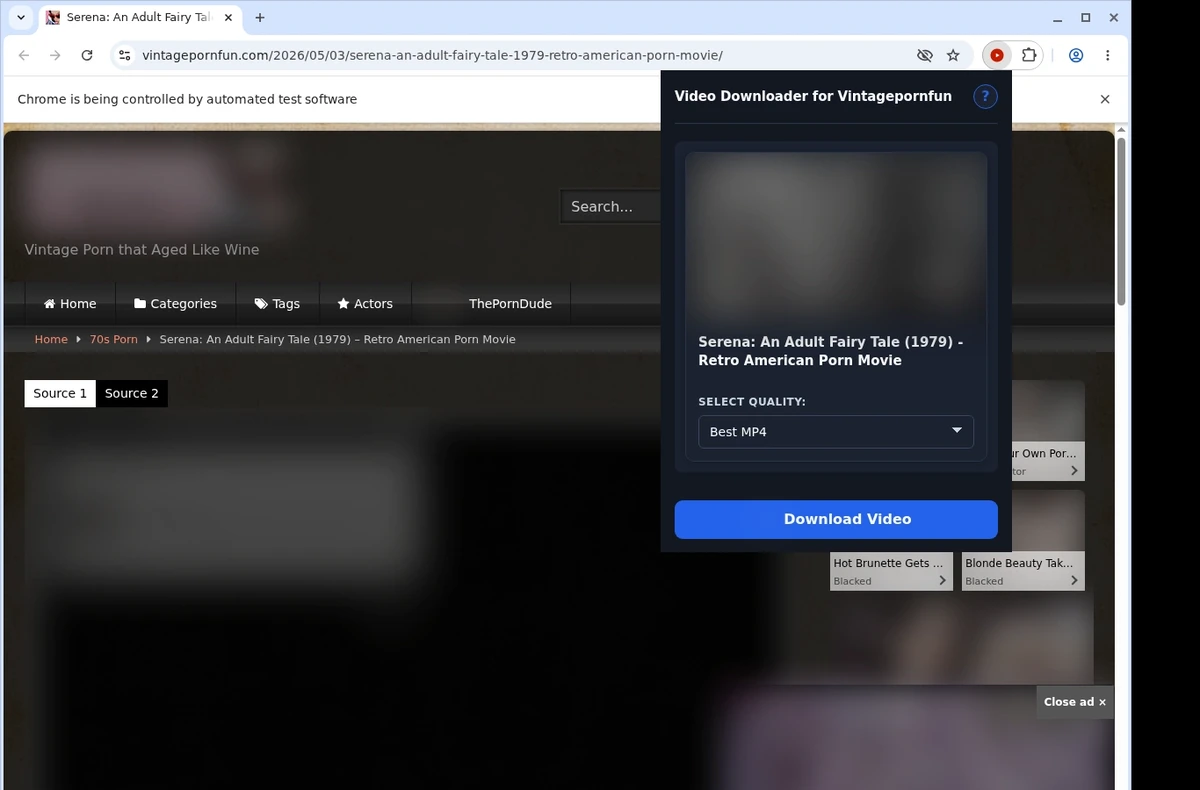Follow the Home breadcrumb link
Screen dimensions: 1200x790
pyautogui.click(x=51, y=340)
